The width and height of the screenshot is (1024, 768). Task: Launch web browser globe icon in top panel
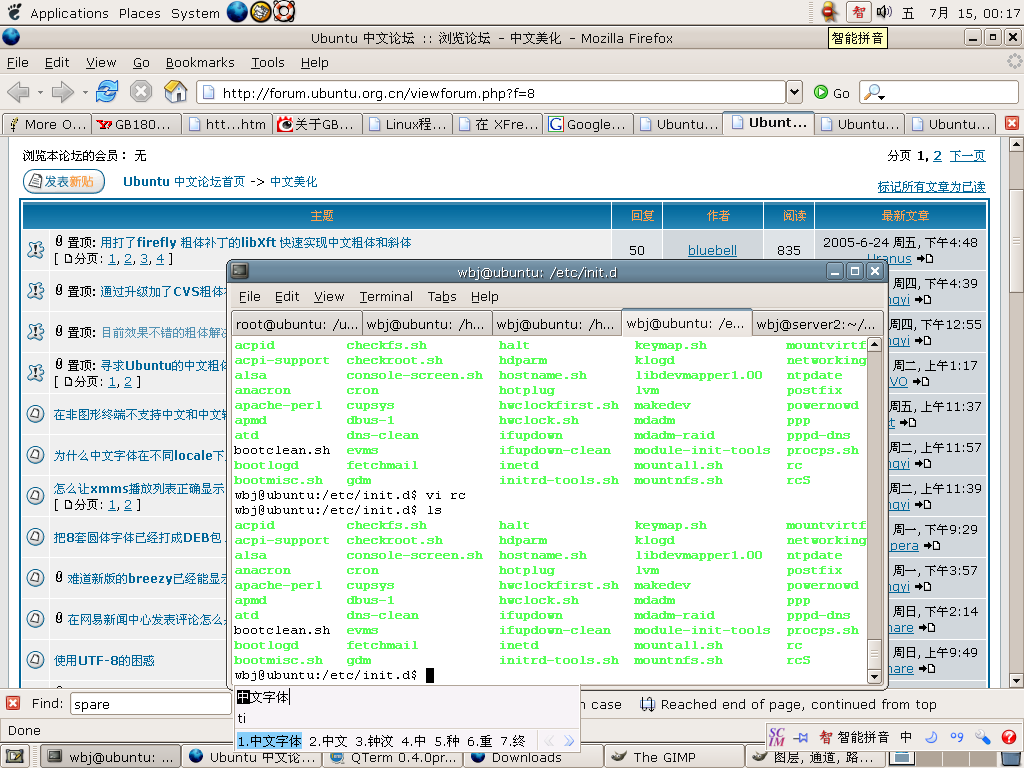pyautogui.click(x=237, y=12)
